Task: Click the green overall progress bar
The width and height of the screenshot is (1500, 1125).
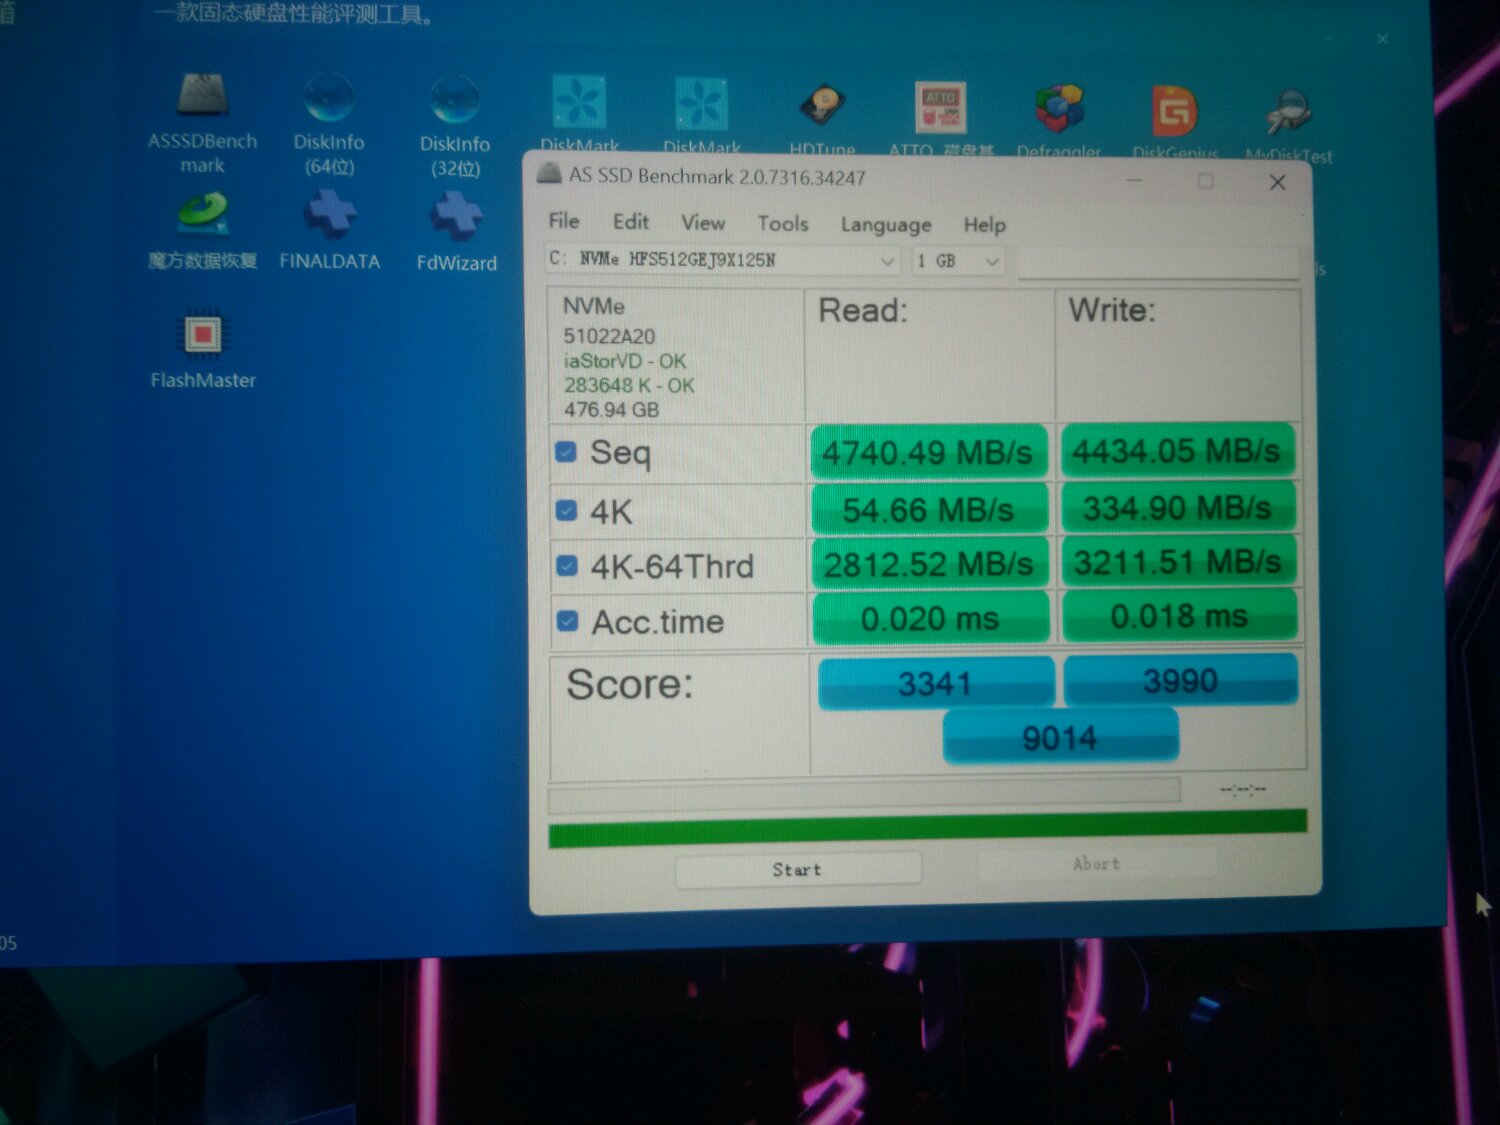Action: point(928,828)
